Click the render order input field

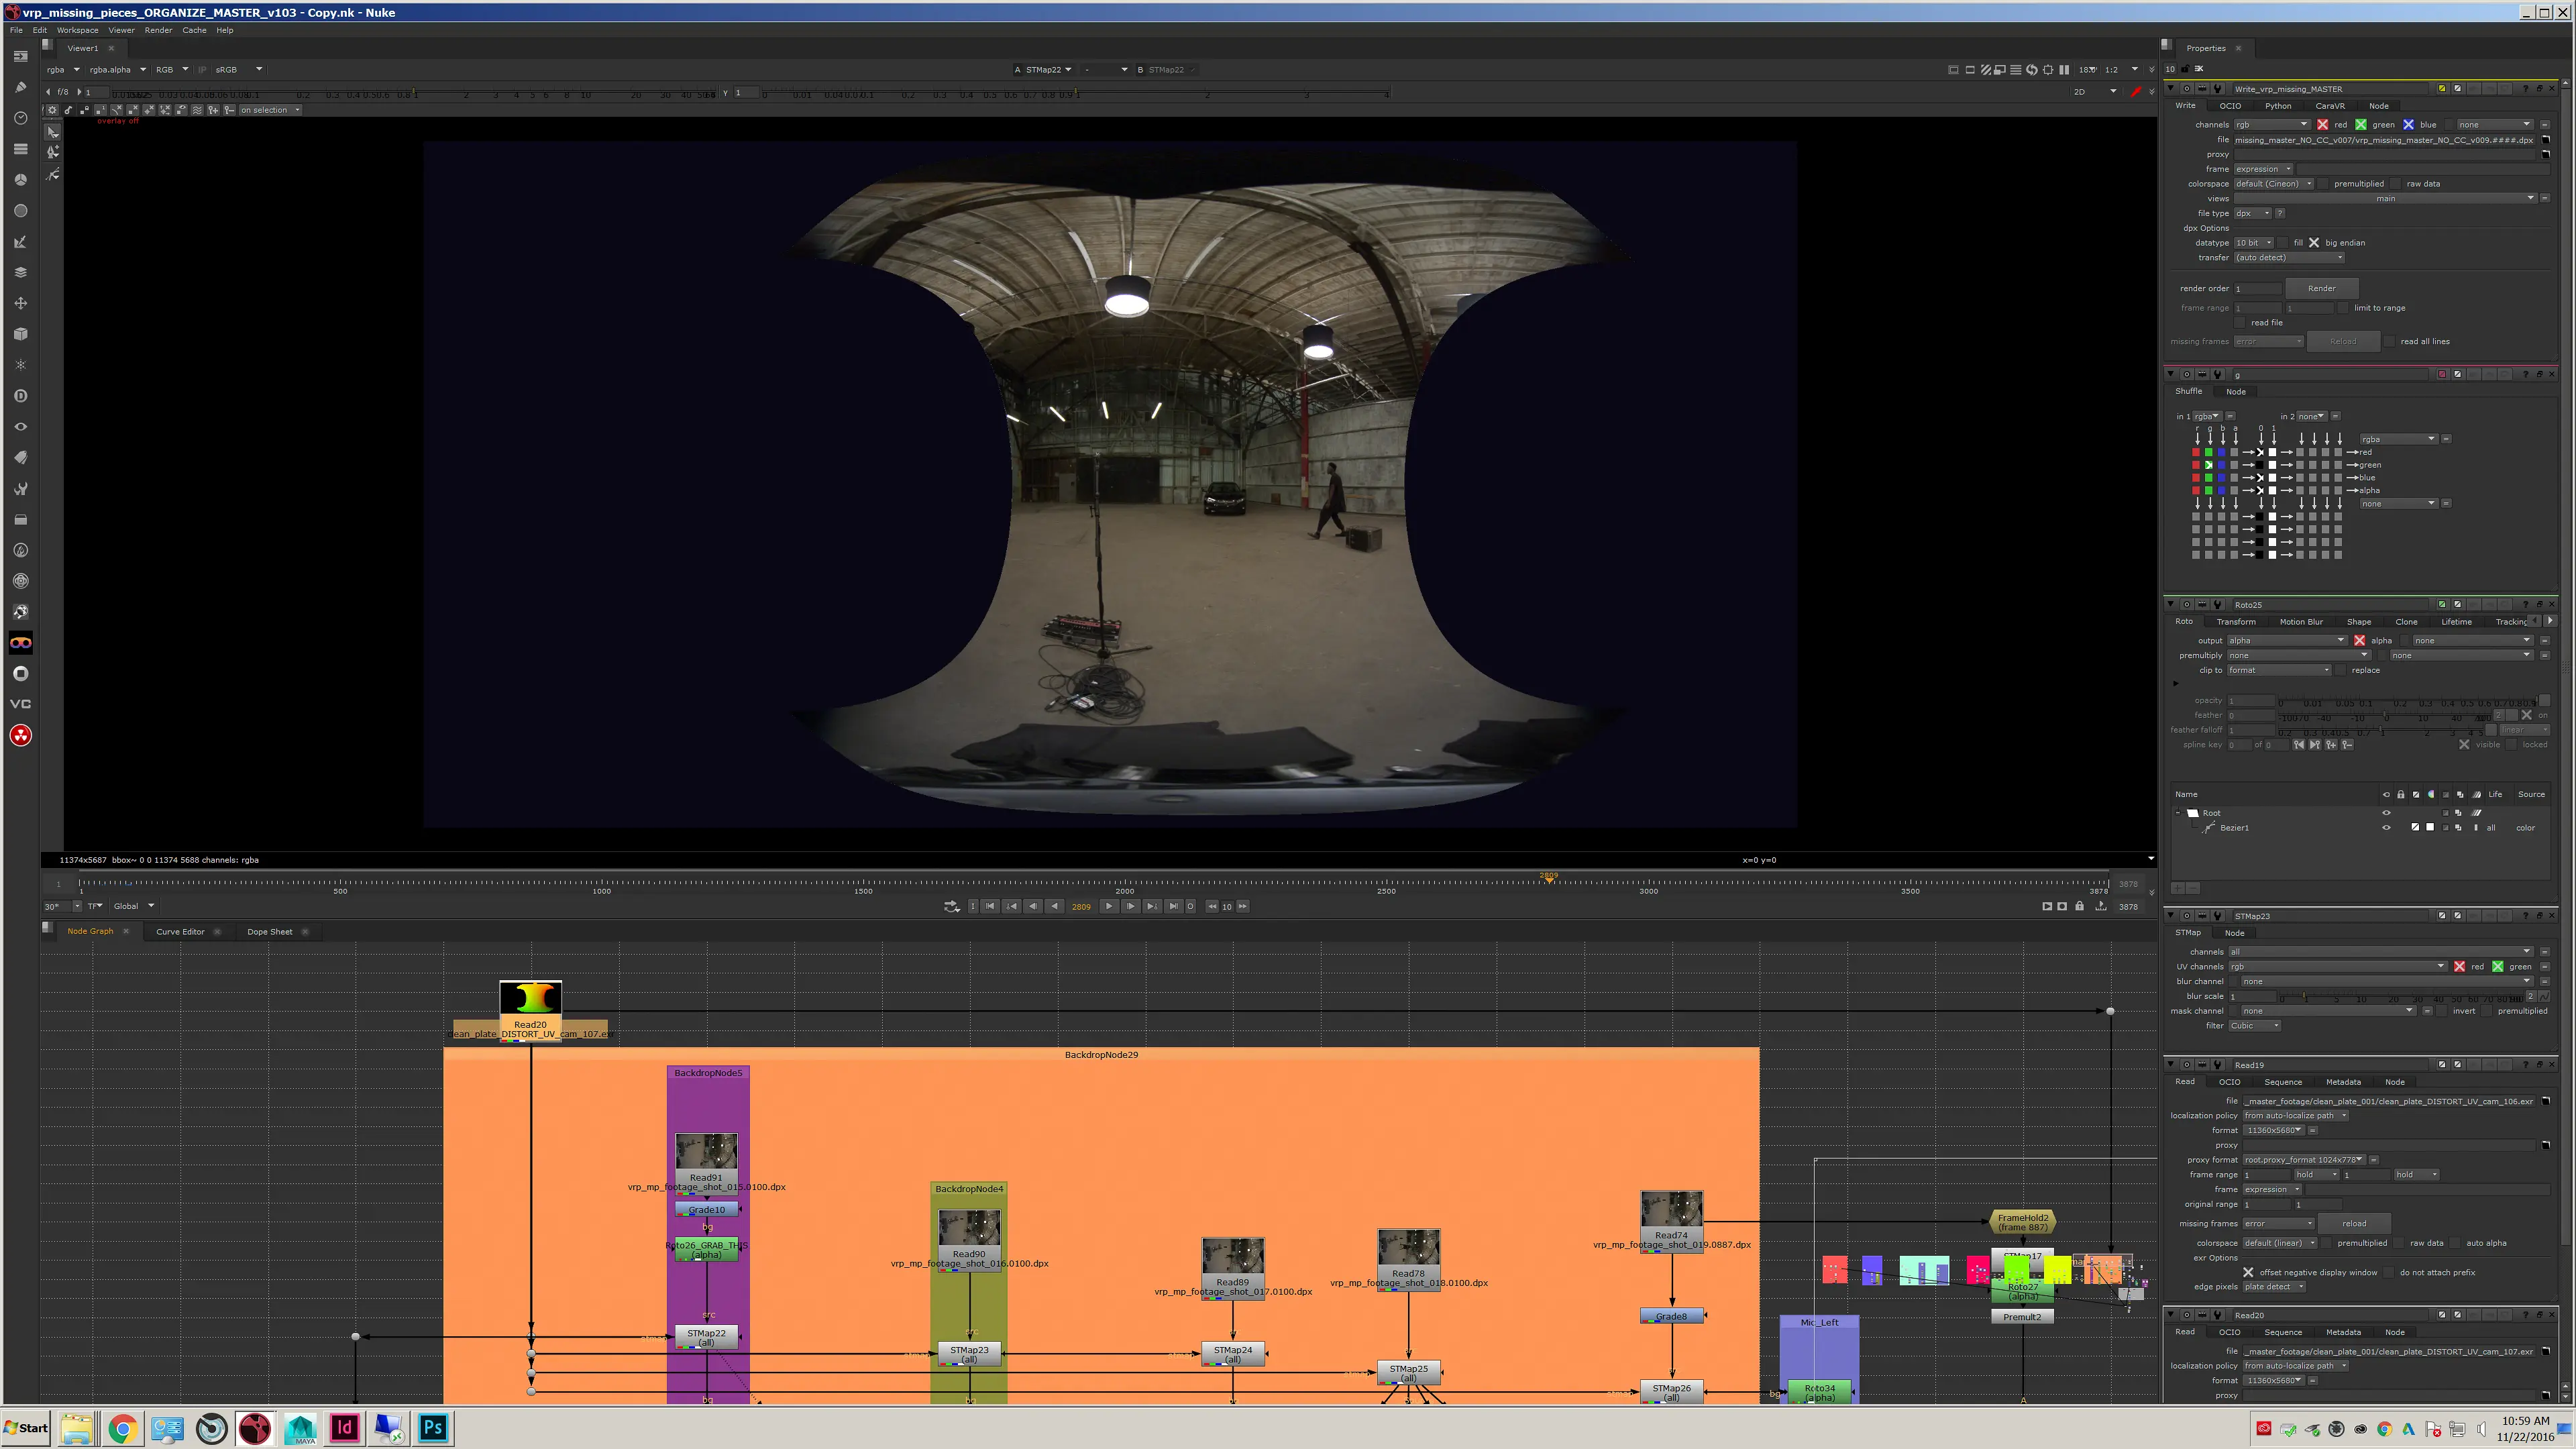[2257, 289]
